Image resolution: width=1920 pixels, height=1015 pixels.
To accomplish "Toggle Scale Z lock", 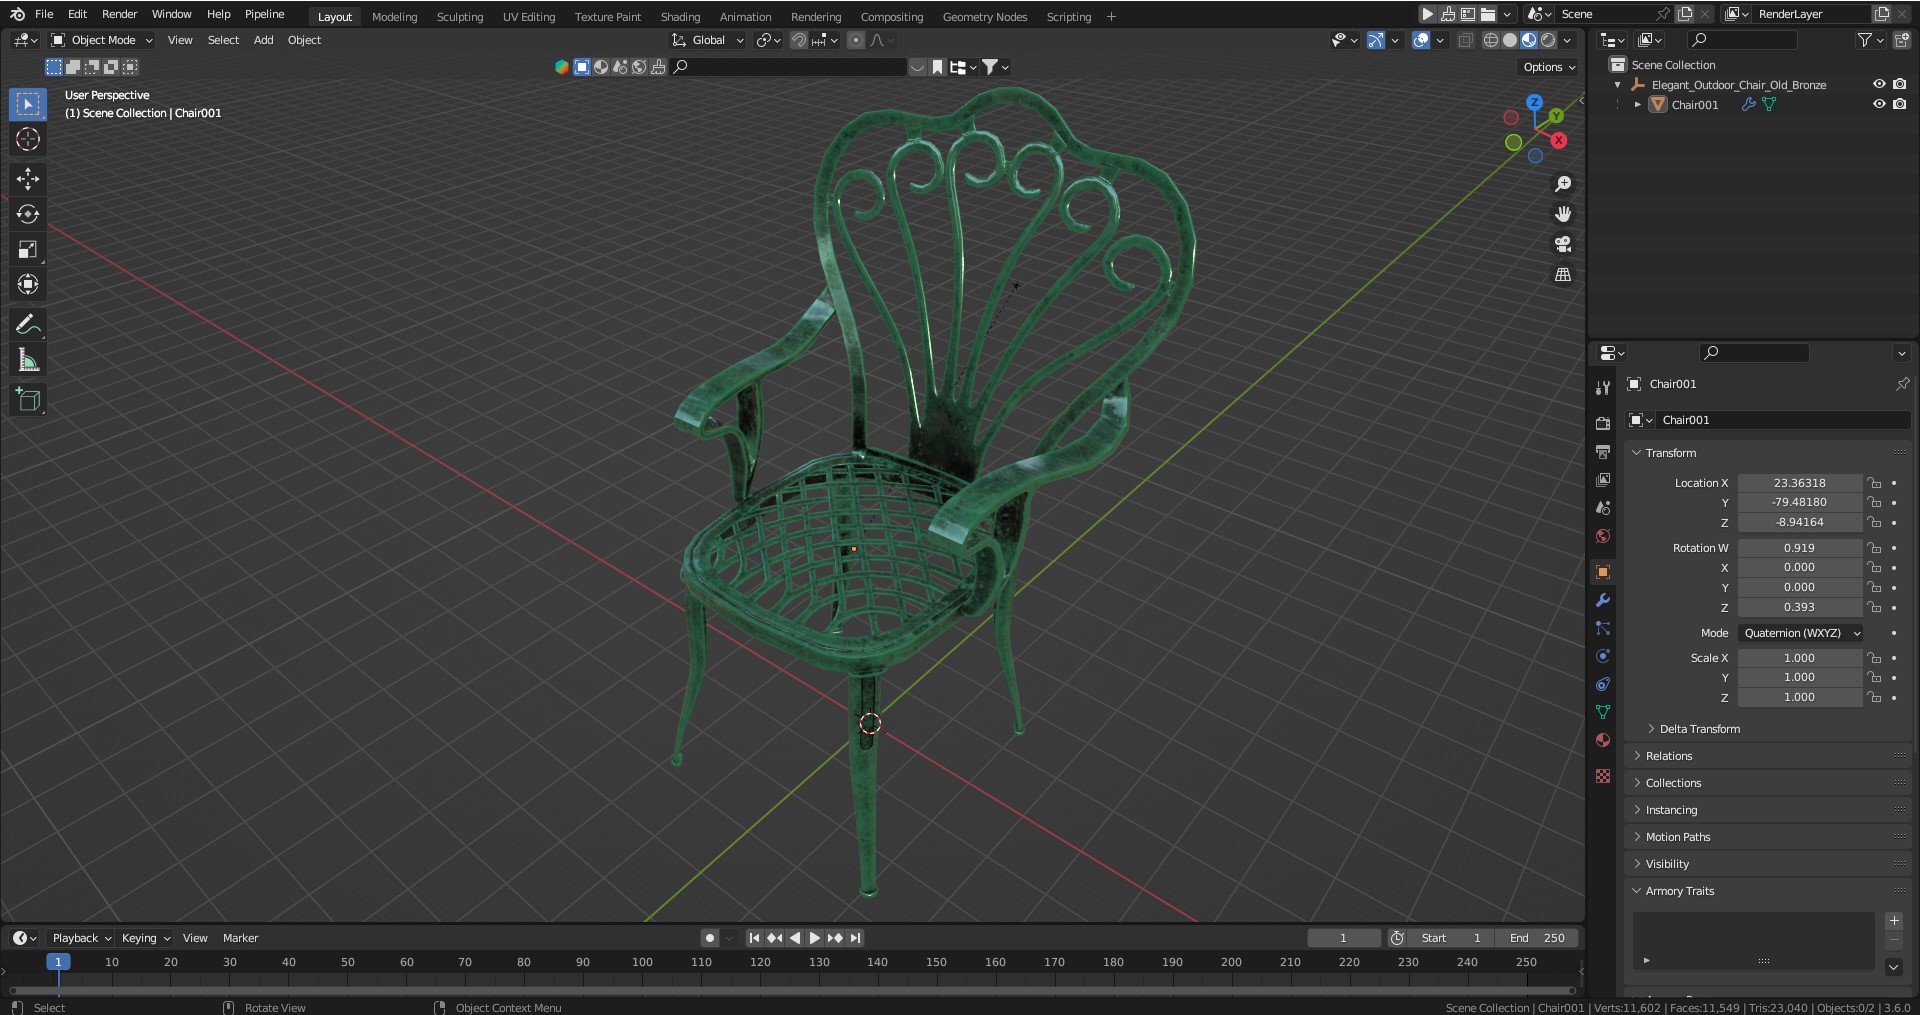I will point(1874,697).
